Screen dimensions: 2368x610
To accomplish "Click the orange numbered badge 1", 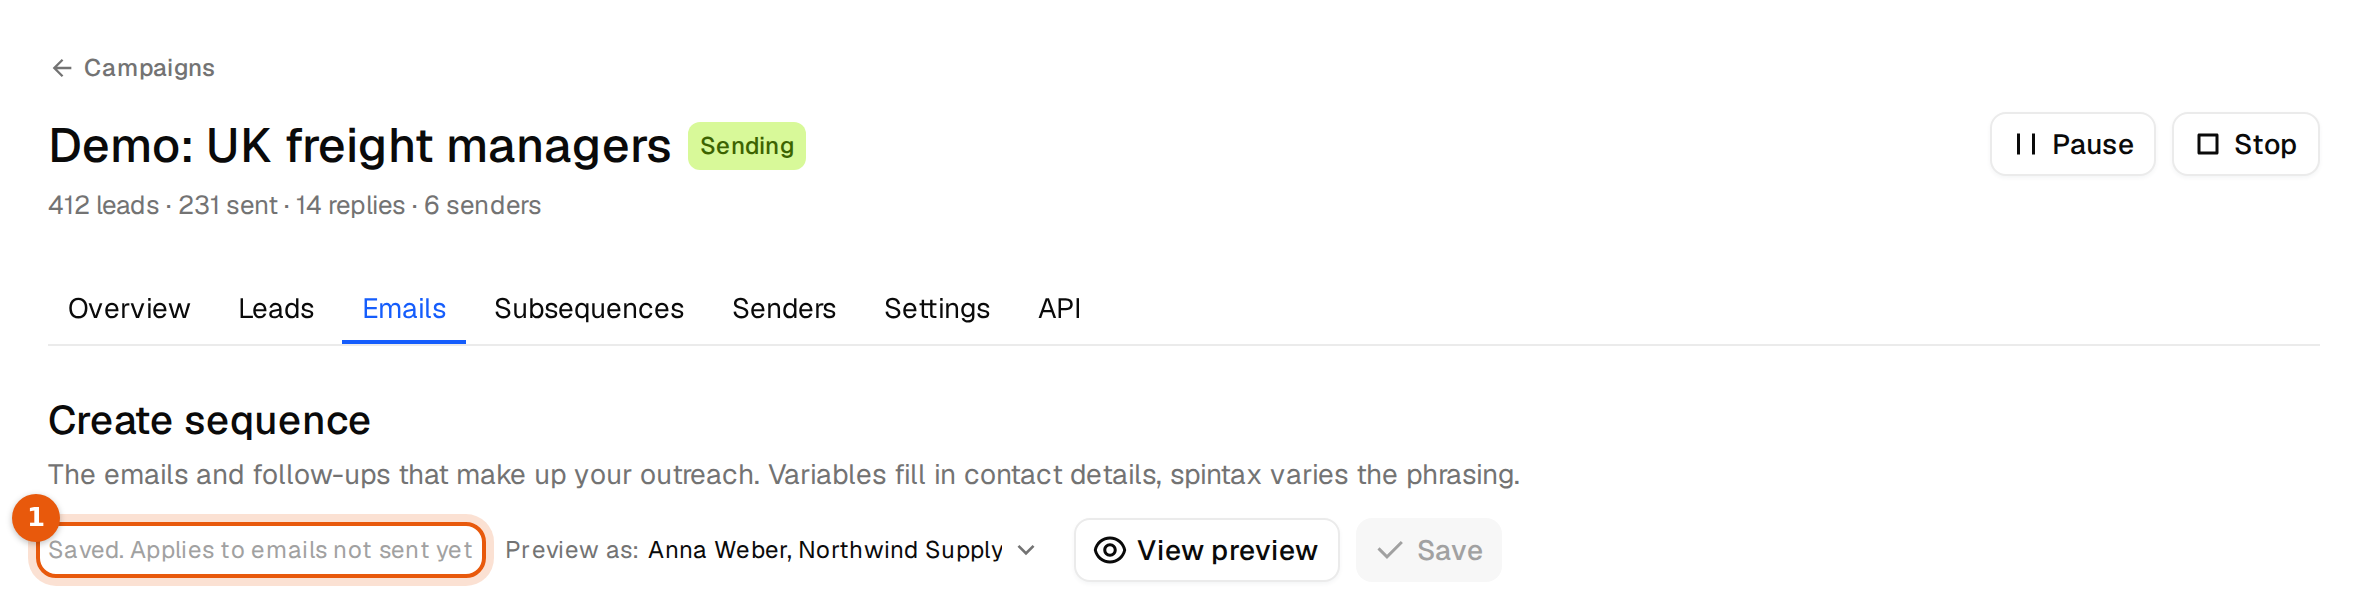I will click(x=36, y=517).
